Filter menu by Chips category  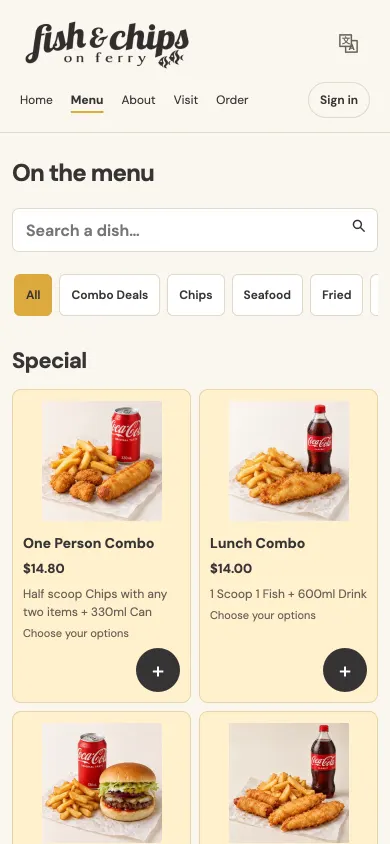tap(196, 295)
